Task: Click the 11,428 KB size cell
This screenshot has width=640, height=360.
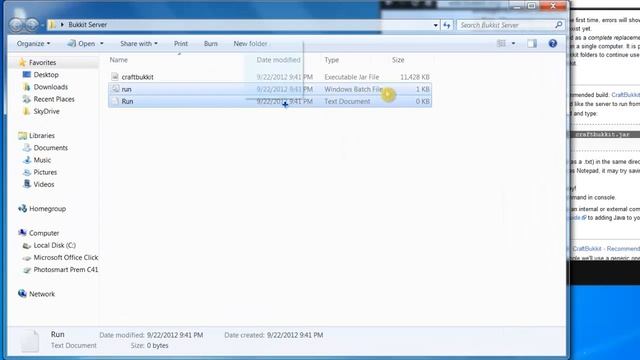Action: (x=415, y=77)
